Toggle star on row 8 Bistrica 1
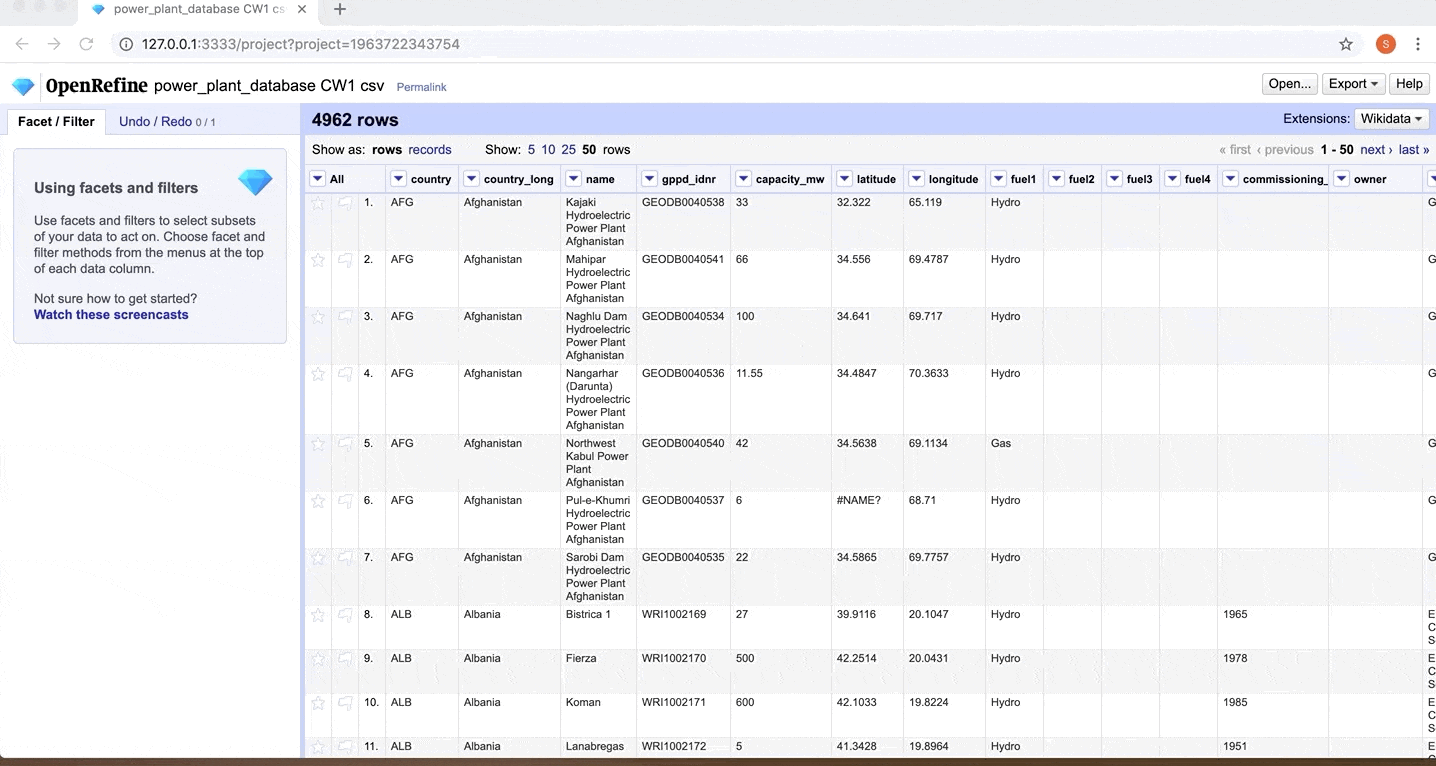 (x=318, y=615)
